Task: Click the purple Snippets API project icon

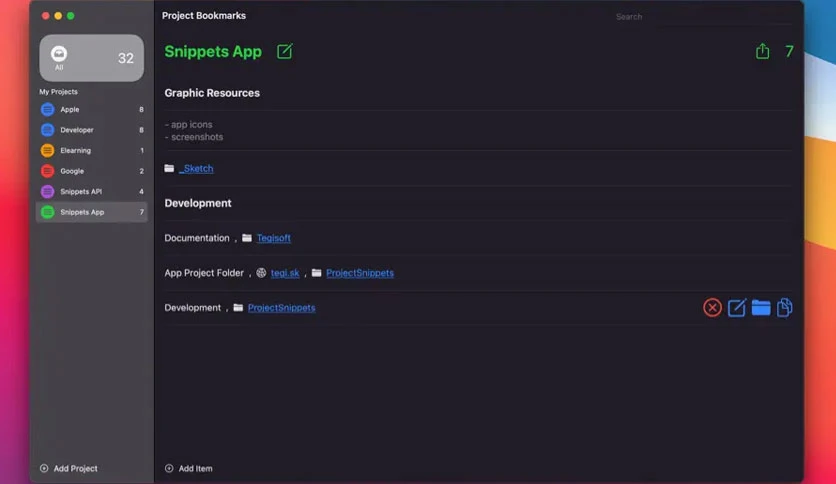Action: pyautogui.click(x=47, y=191)
